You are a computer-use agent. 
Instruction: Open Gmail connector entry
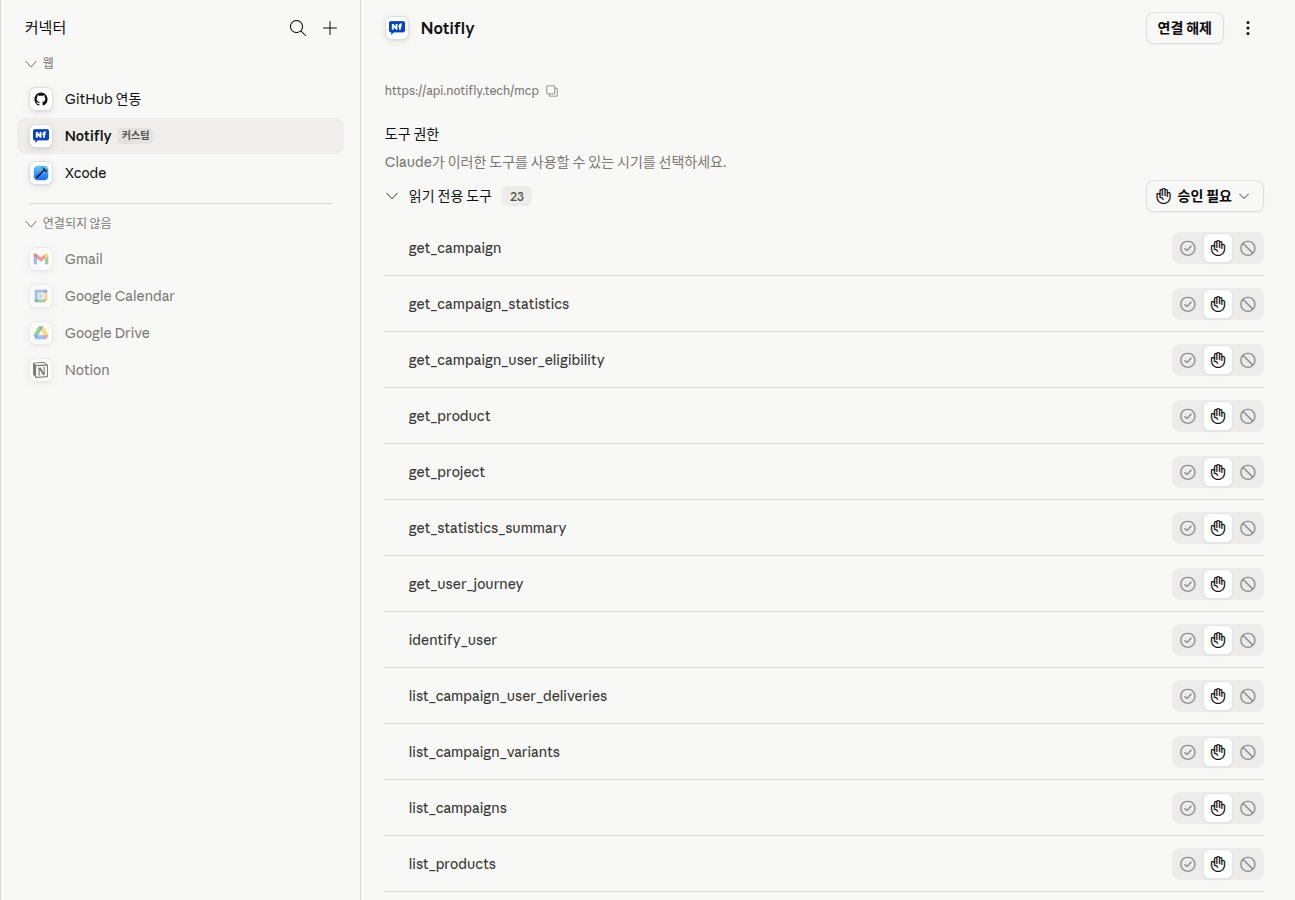(x=180, y=259)
